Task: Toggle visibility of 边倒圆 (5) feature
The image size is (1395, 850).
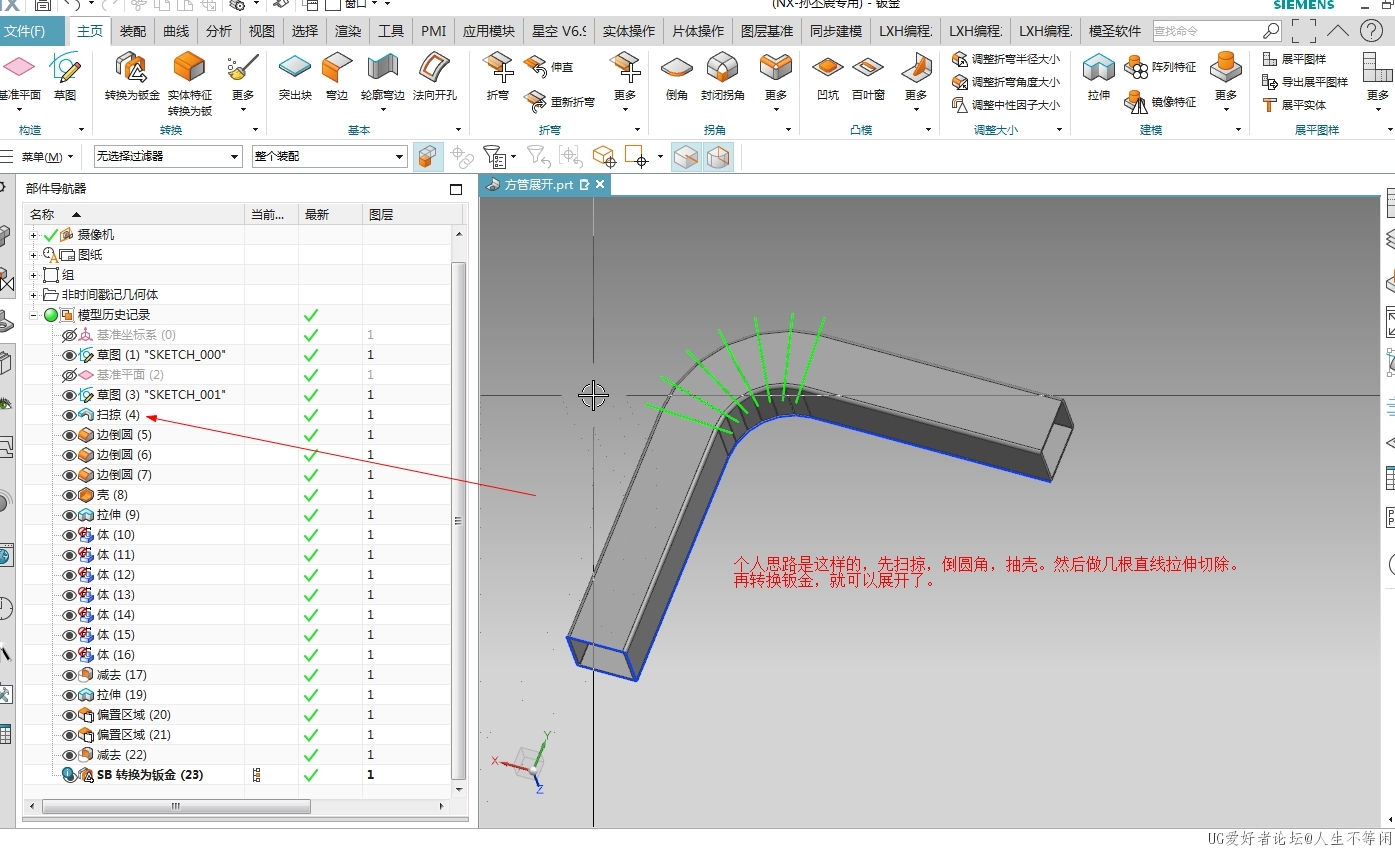Action: click(x=69, y=435)
